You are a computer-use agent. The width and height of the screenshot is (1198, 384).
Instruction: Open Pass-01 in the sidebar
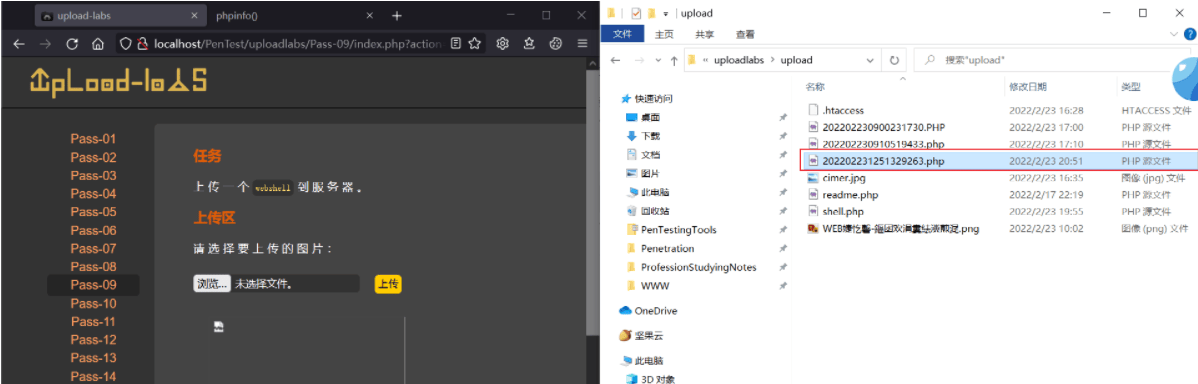tap(93, 139)
